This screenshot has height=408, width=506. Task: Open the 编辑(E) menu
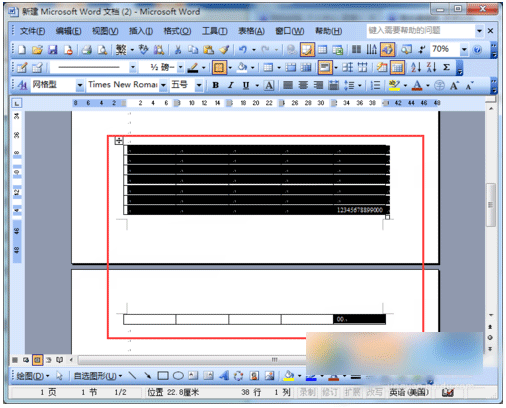click(x=68, y=31)
